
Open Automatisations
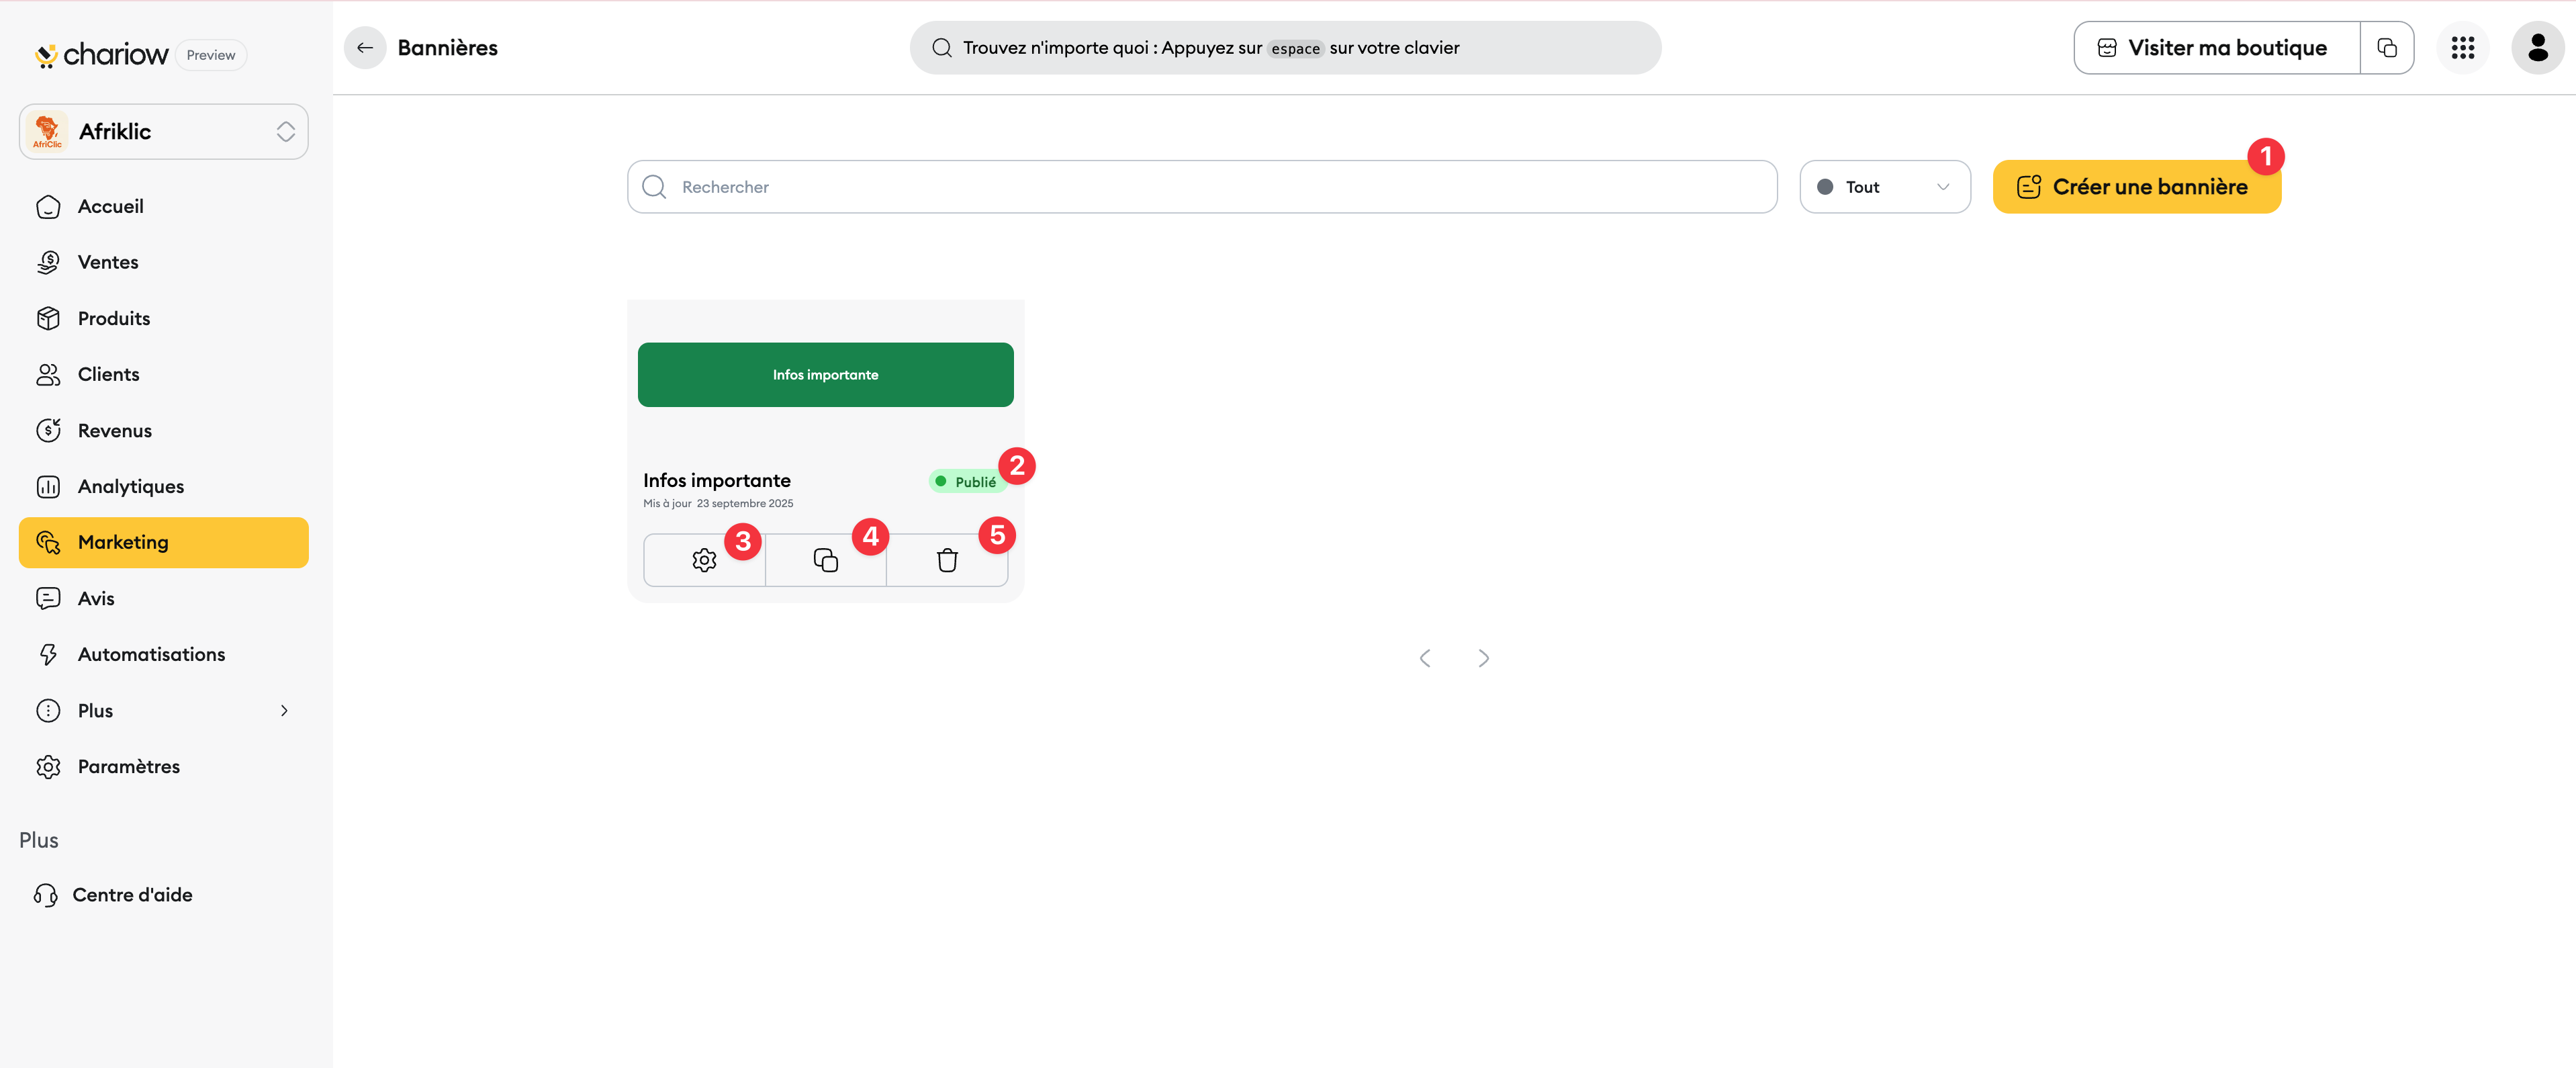coord(164,654)
